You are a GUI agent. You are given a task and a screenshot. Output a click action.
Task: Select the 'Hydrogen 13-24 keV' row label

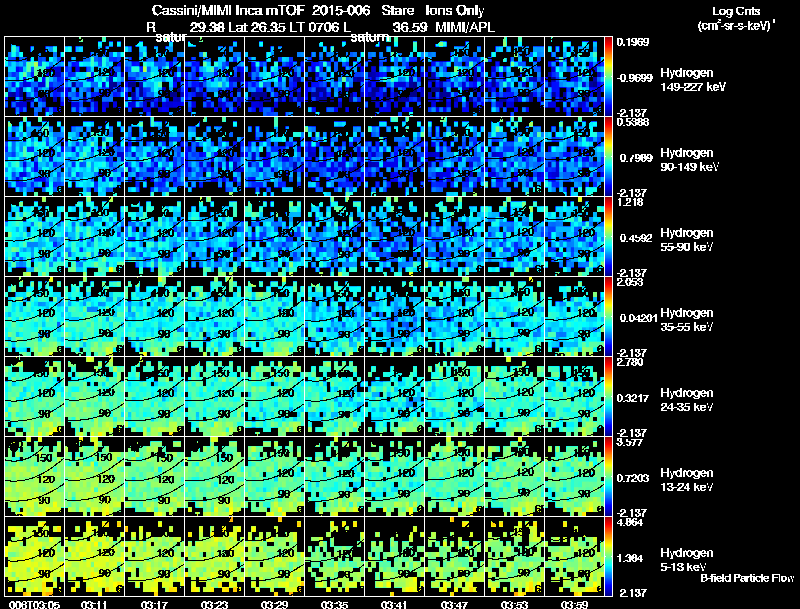coord(687,480)
